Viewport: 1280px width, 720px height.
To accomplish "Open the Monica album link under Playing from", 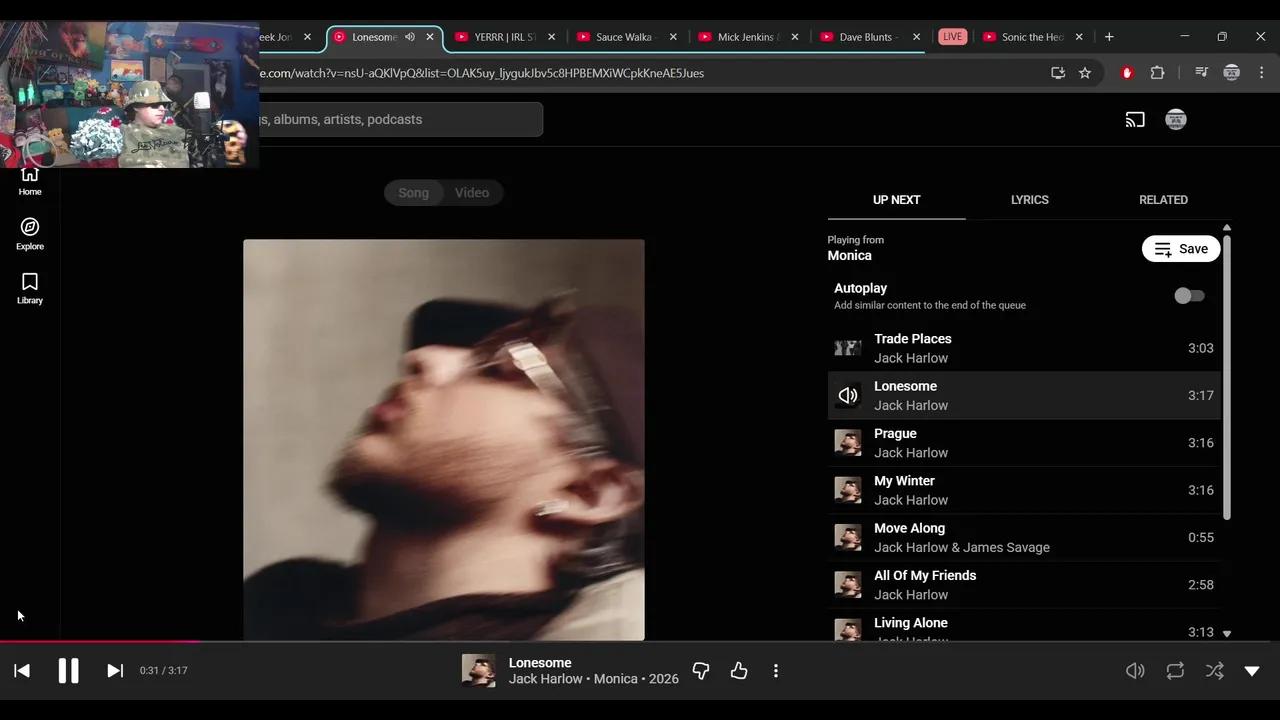I will pyautogui.click(x=850, y=256).
